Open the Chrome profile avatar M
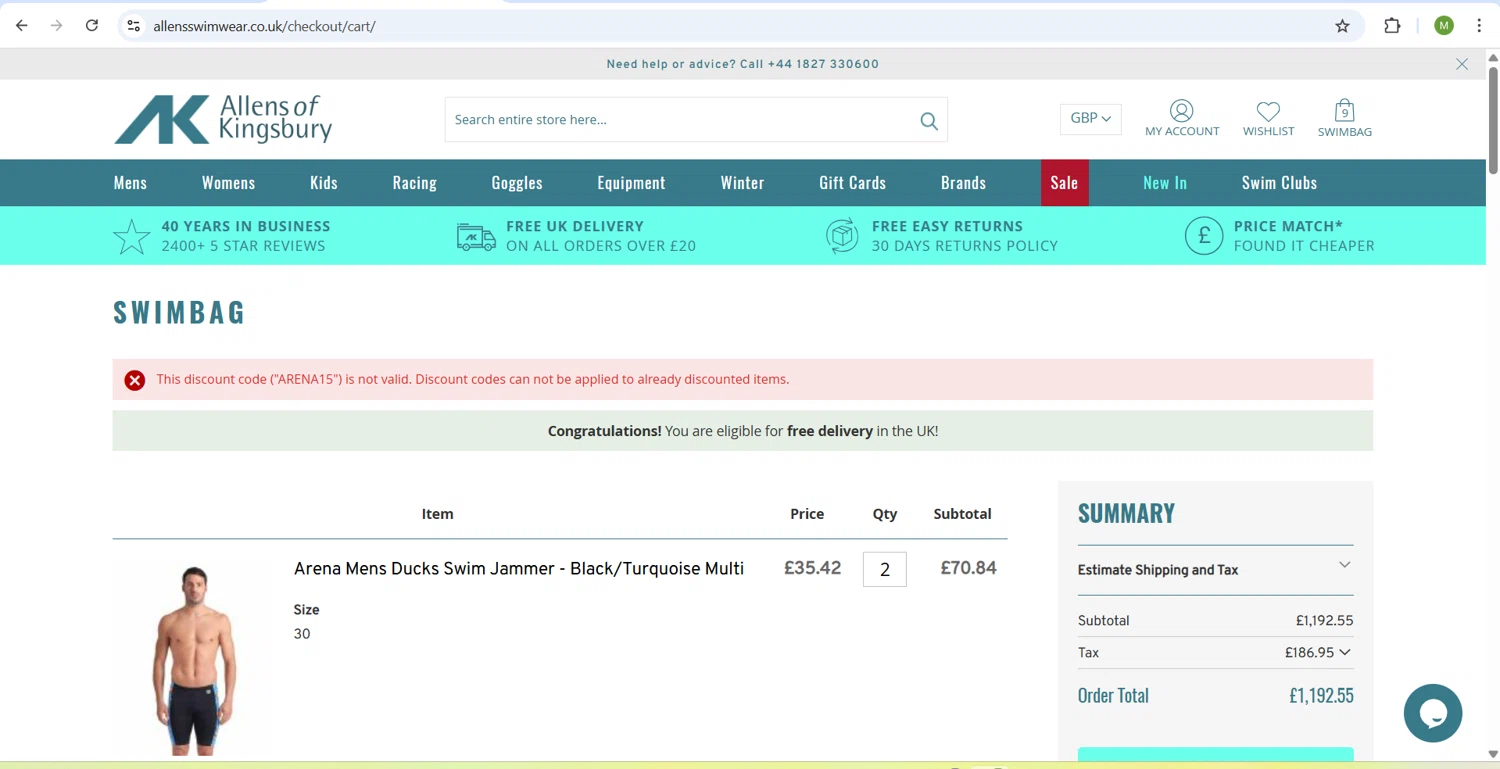This screenshot has width=1500, height=769. [1444, 26]
